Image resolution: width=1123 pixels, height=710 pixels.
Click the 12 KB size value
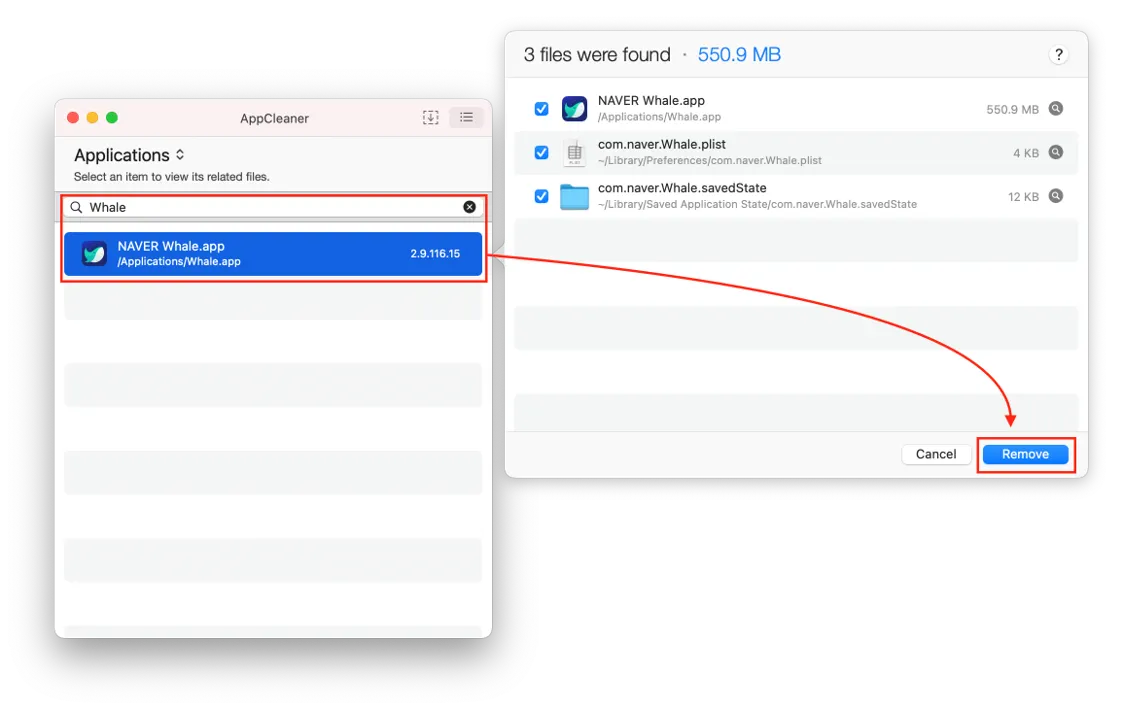(x=1023, y=196)
